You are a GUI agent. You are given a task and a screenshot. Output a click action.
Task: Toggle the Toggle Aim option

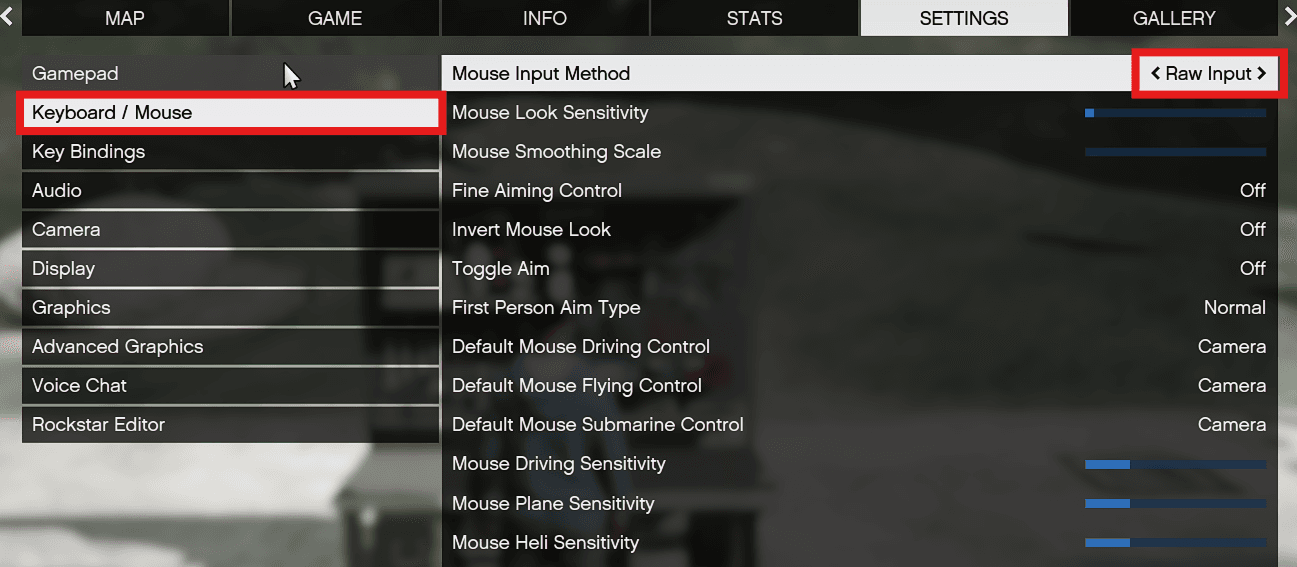click(1252, 269)
